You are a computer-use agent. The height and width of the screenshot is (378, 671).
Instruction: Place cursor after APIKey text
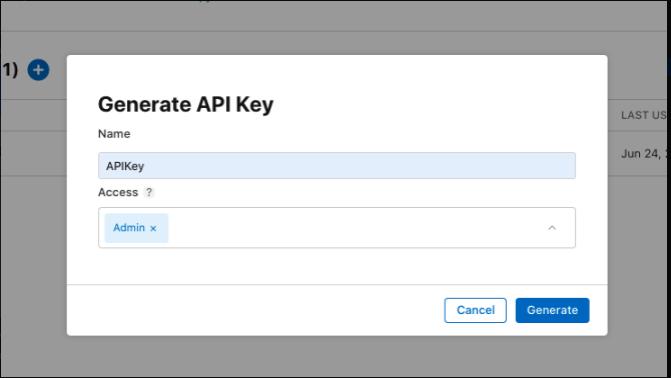tap(145, 166)
